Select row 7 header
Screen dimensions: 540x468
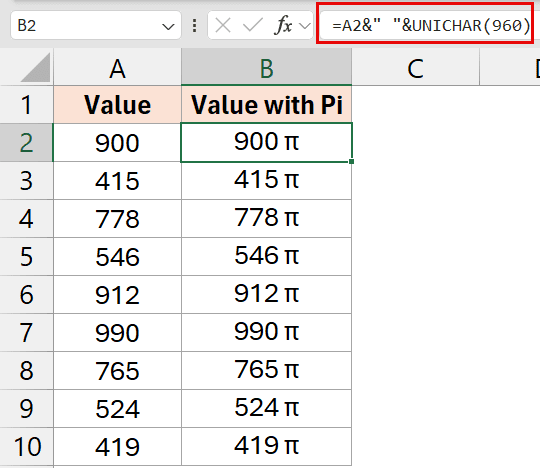(x=27, y=333)
